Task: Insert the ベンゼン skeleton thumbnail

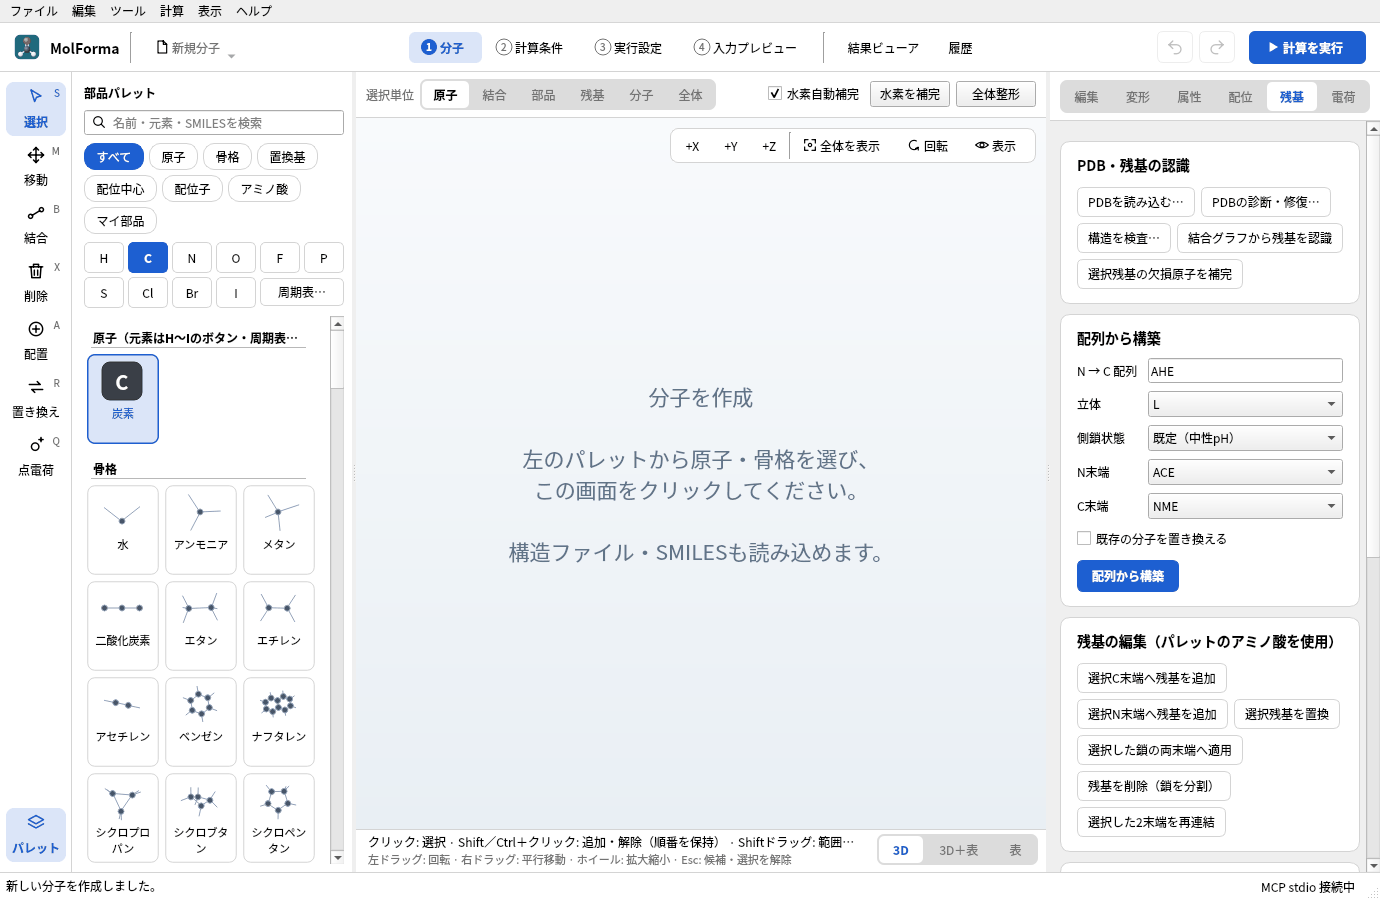Action: pyautogui.click(x=201, y=721)
